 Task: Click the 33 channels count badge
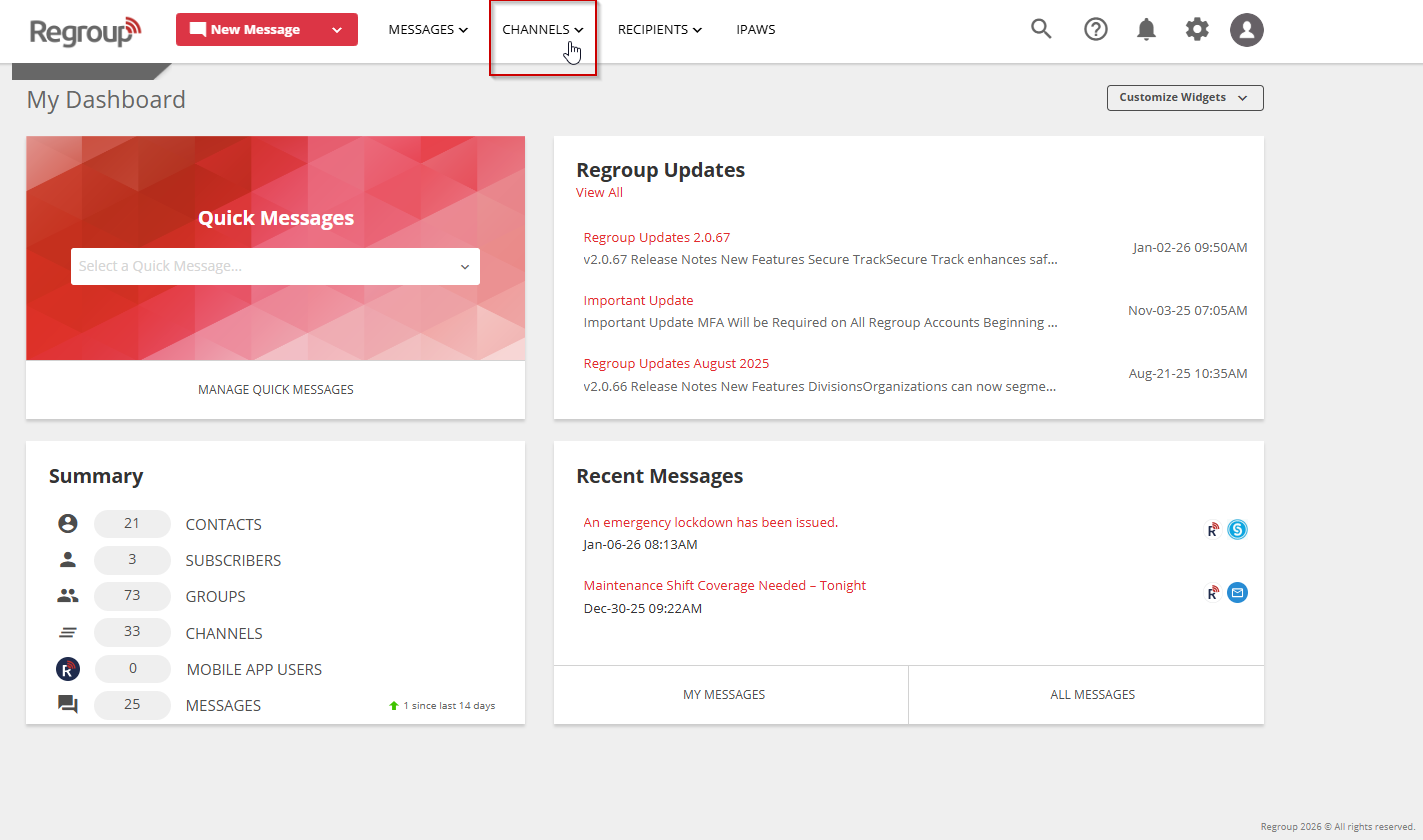(x=132, y=633)
